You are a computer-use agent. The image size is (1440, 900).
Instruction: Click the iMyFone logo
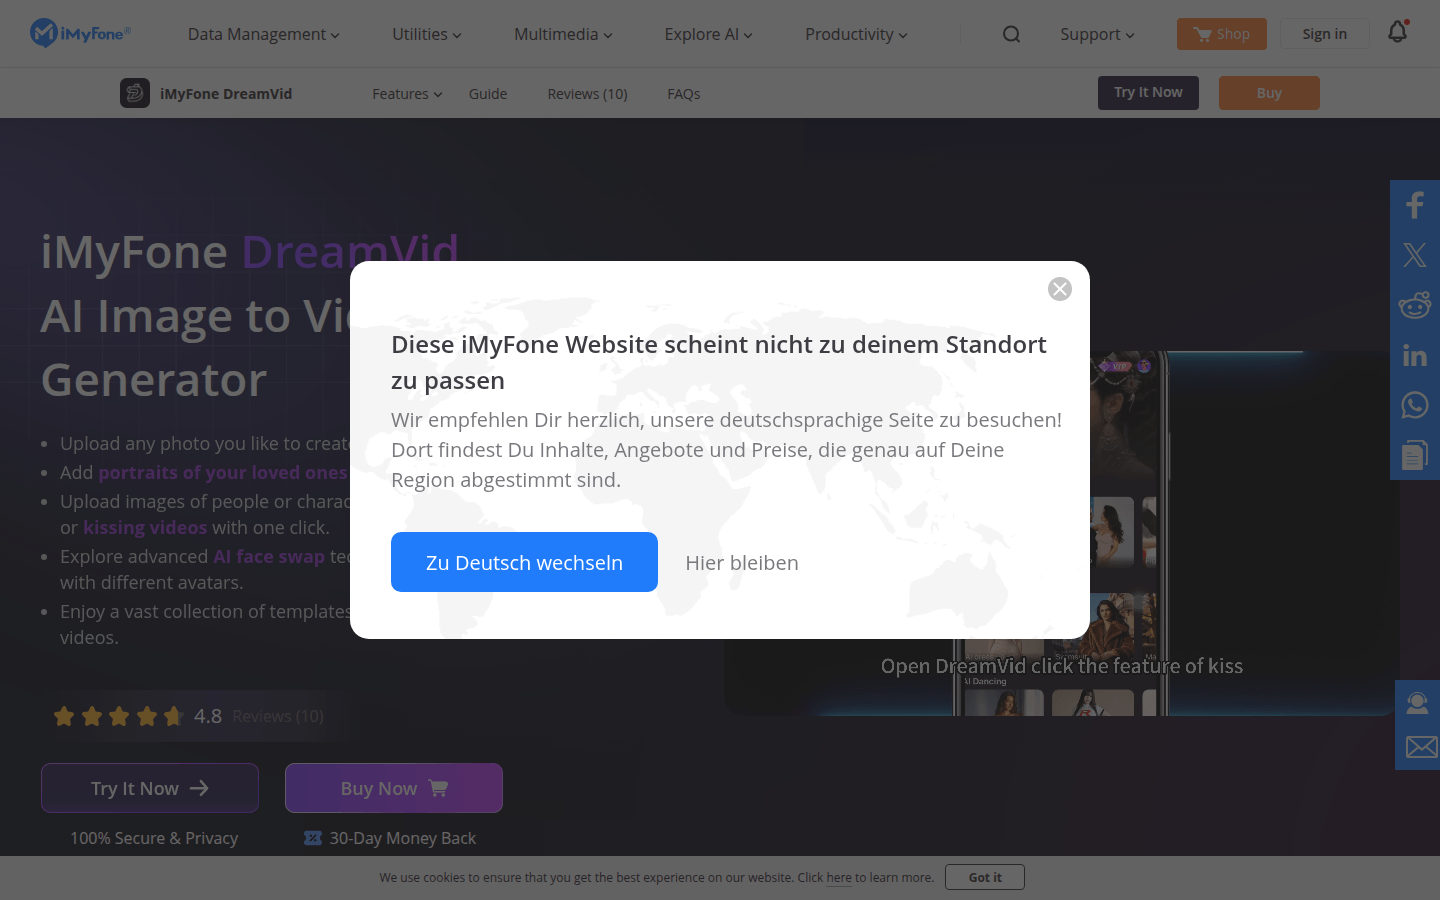80,33
